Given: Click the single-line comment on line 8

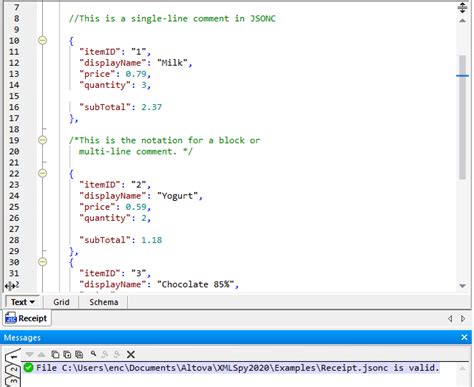Looking at the screenshot, I should click(x=172, y=18).
